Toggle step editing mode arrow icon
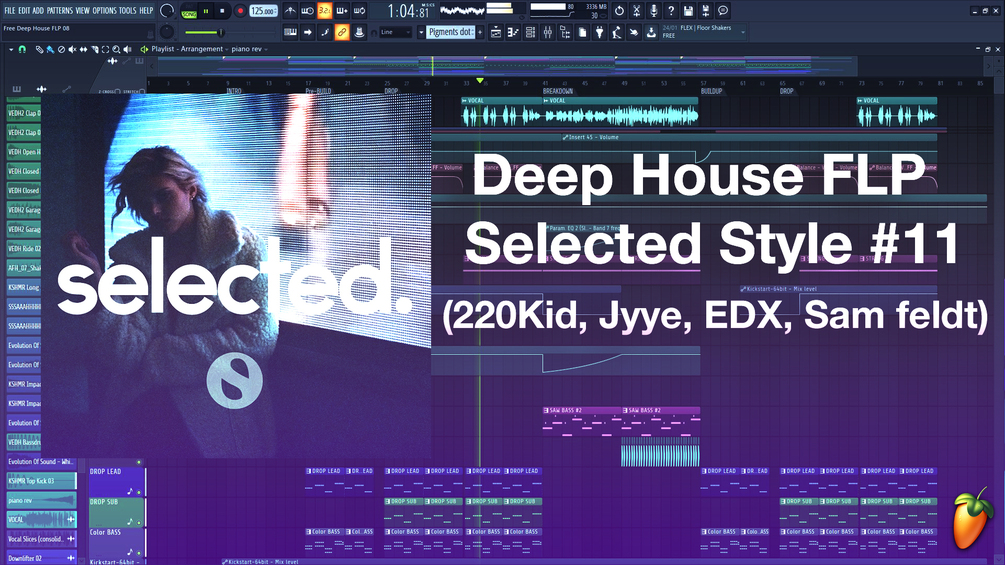Screen dimensions: 1005x565 pos(308,32)
